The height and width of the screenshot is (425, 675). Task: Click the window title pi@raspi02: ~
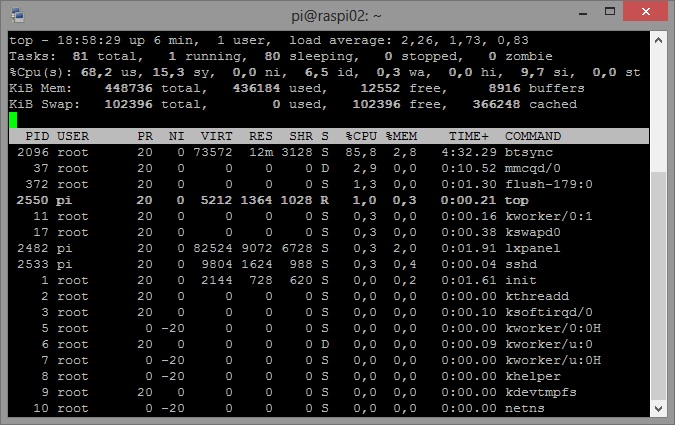[x=336, y=16]
